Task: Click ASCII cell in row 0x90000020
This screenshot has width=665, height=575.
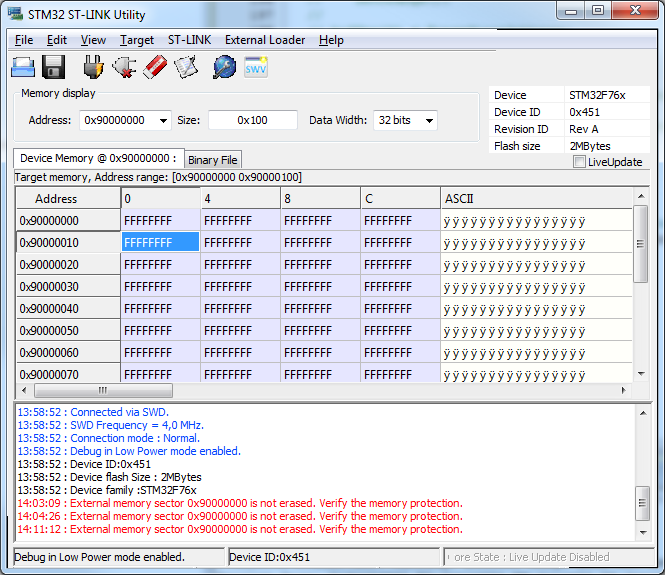Action: [x=536, y=265]
